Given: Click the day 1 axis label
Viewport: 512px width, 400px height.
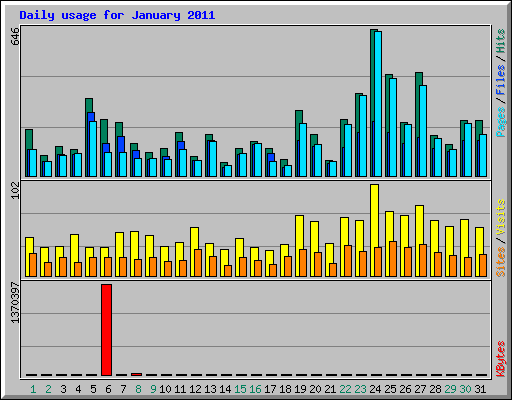Looking at the screenshot, I should click(33, 389).
